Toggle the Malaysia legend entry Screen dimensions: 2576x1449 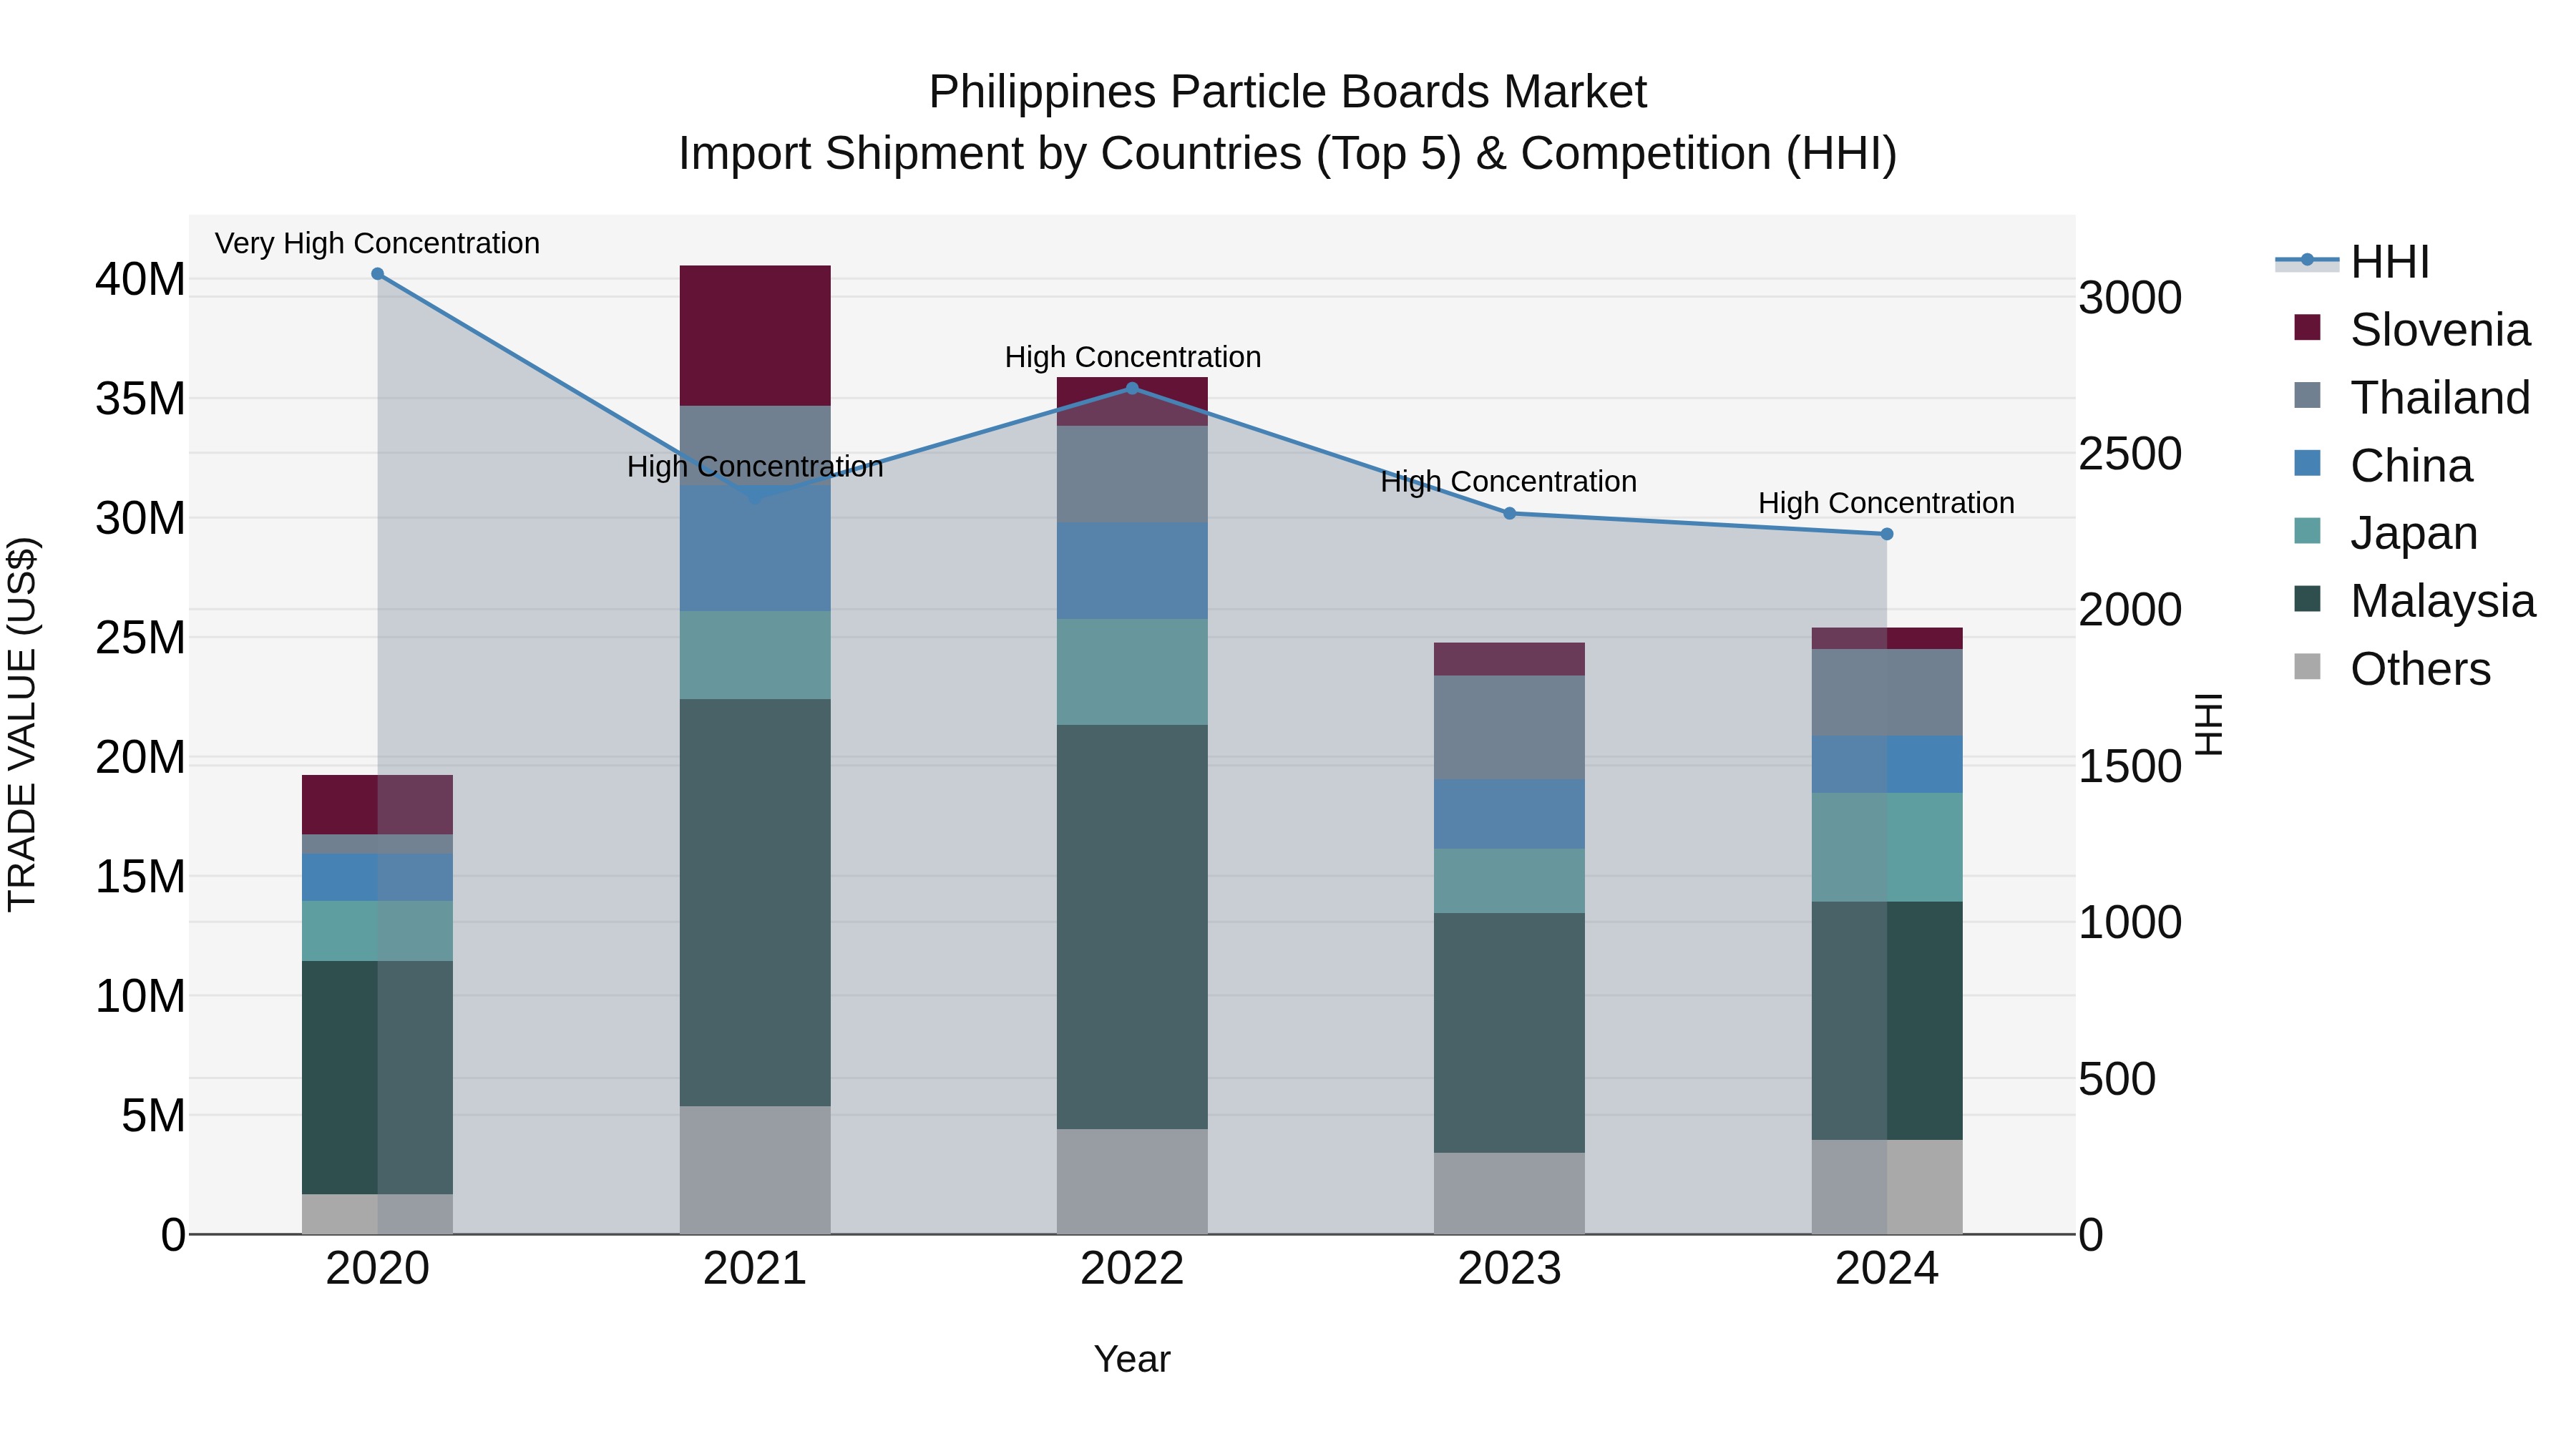[2414, 601]
